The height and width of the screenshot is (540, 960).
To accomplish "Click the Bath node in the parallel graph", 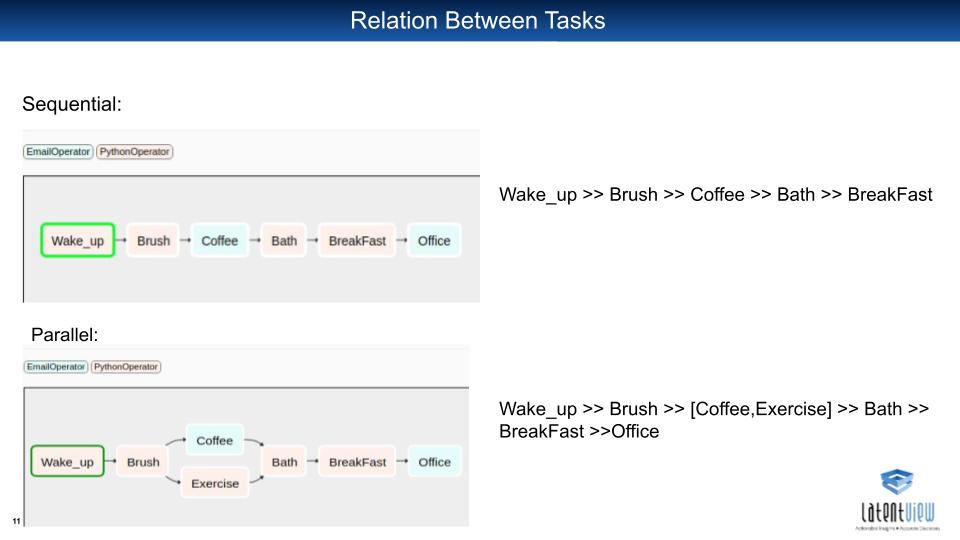I will tap(285, 462).
